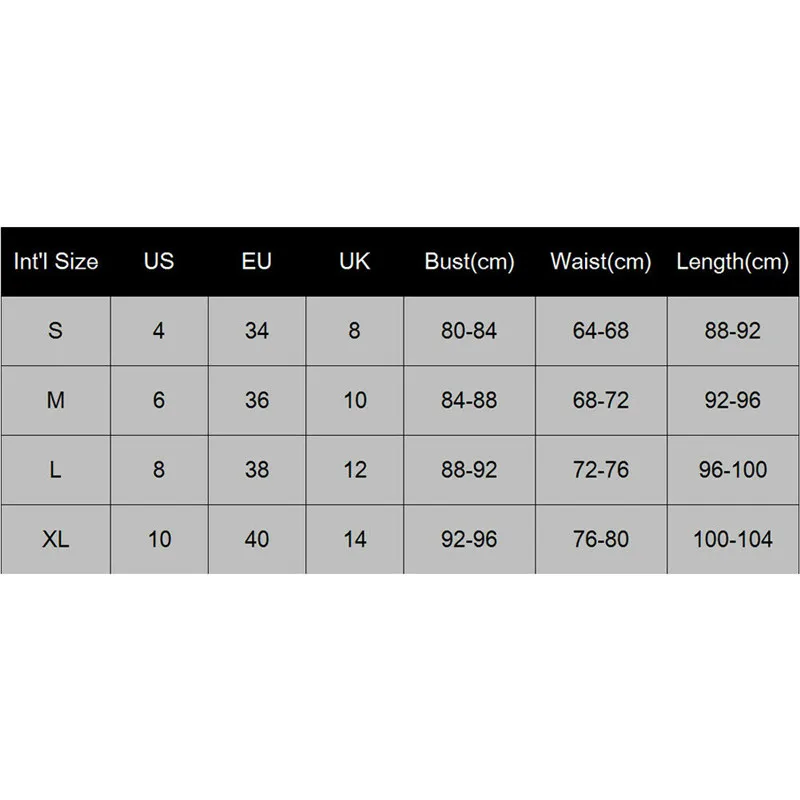800x800 pixels.
Task: Select waist cell 76-80
Action: 600,539
